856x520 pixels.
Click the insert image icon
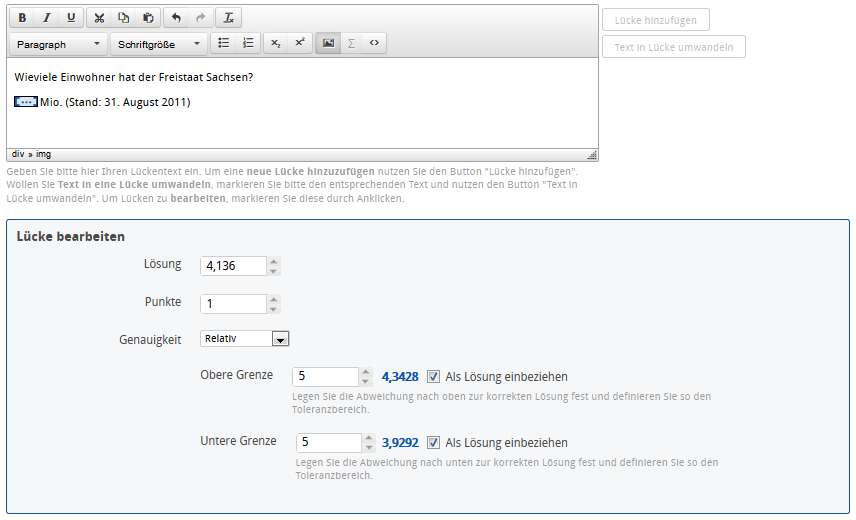(328, 44)
